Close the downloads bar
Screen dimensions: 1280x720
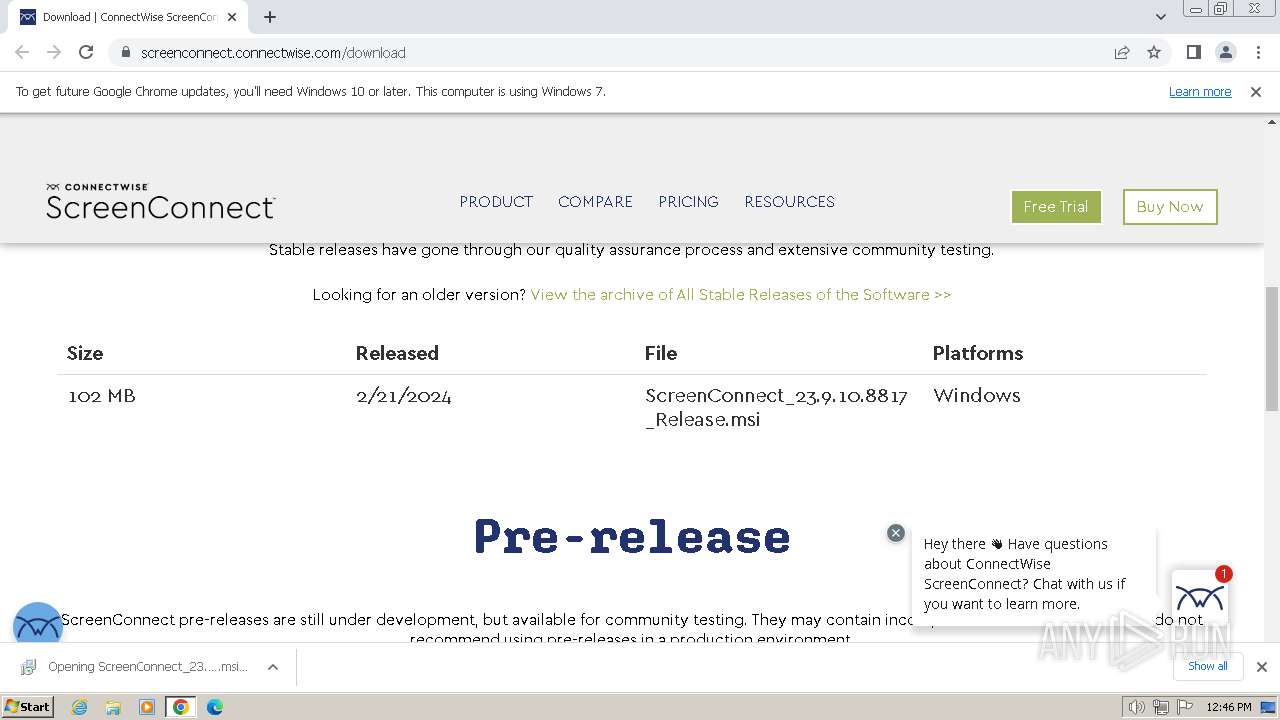(1261, 667)
